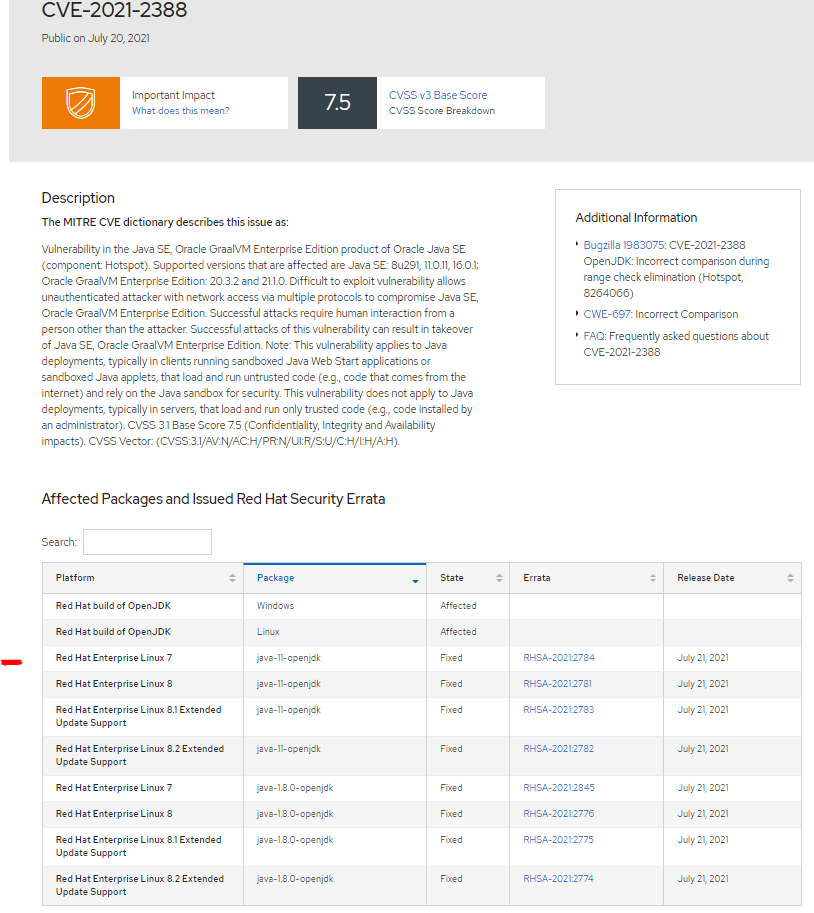Open RHSA-2021:2845 errata link

pyautogui.click(x=558, y=788)
